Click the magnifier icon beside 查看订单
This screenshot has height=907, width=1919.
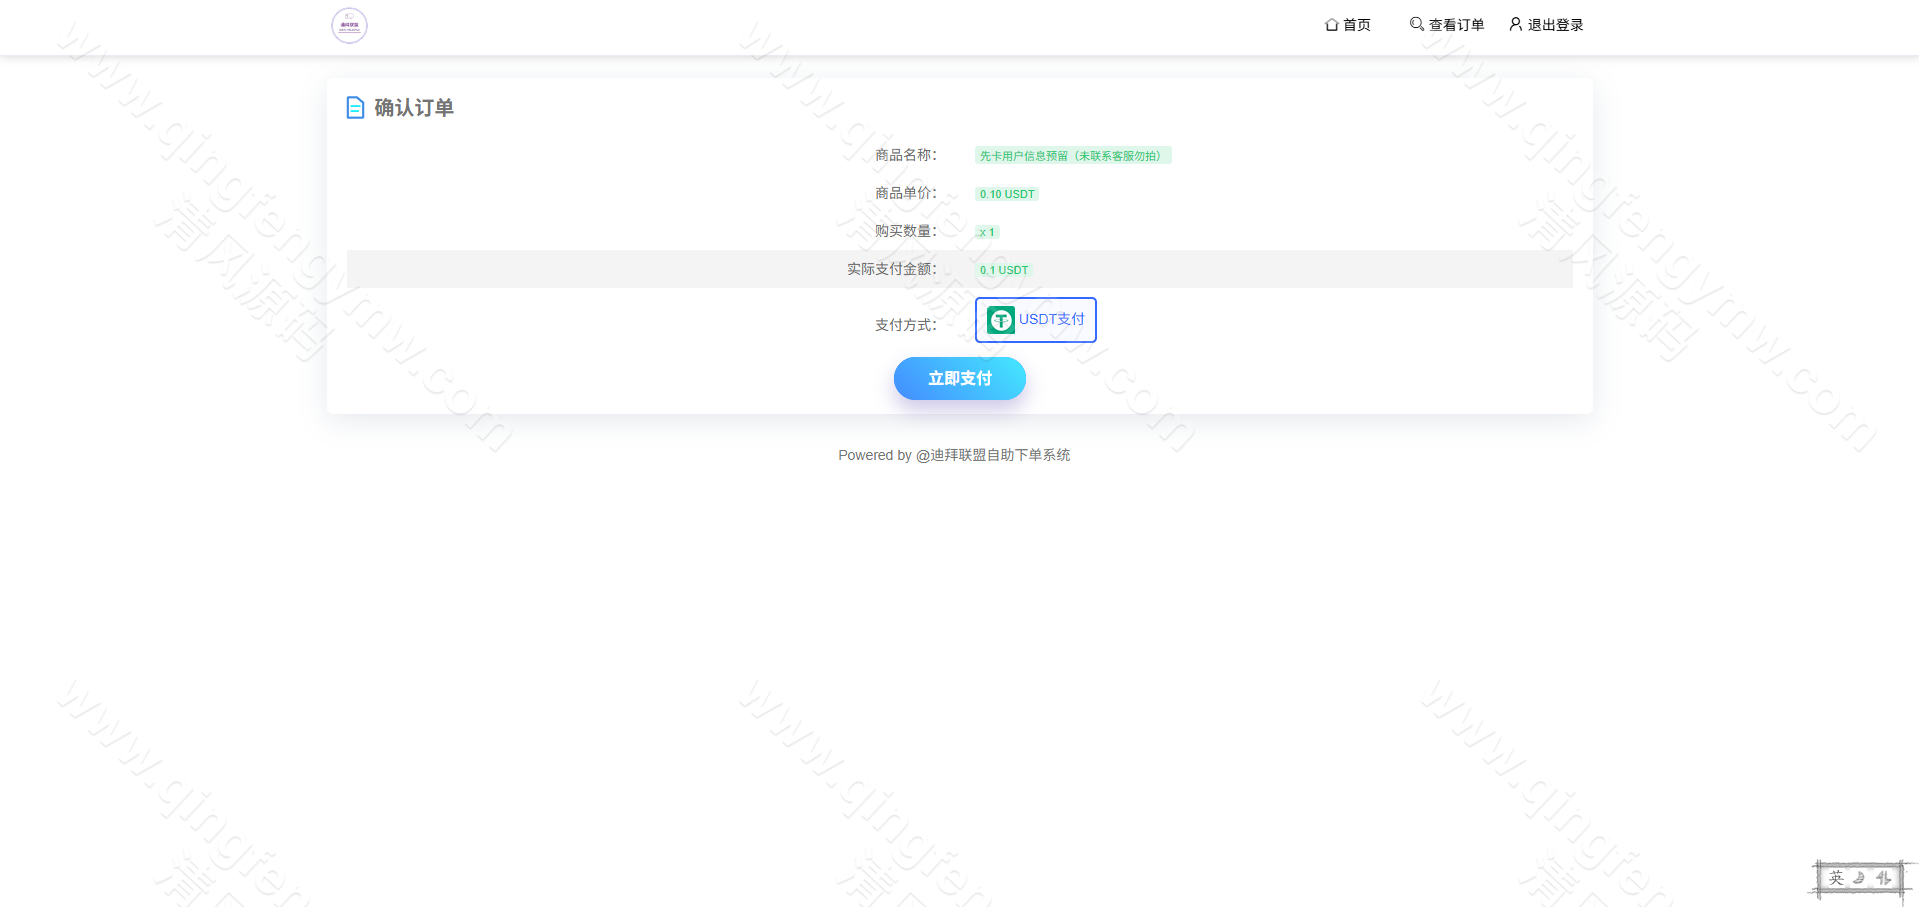point(1417,24)
